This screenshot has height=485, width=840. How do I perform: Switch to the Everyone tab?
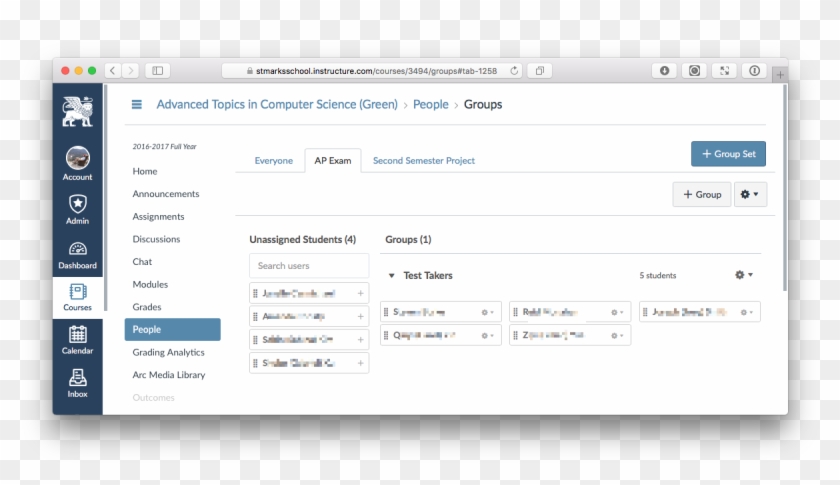[274, 160]
